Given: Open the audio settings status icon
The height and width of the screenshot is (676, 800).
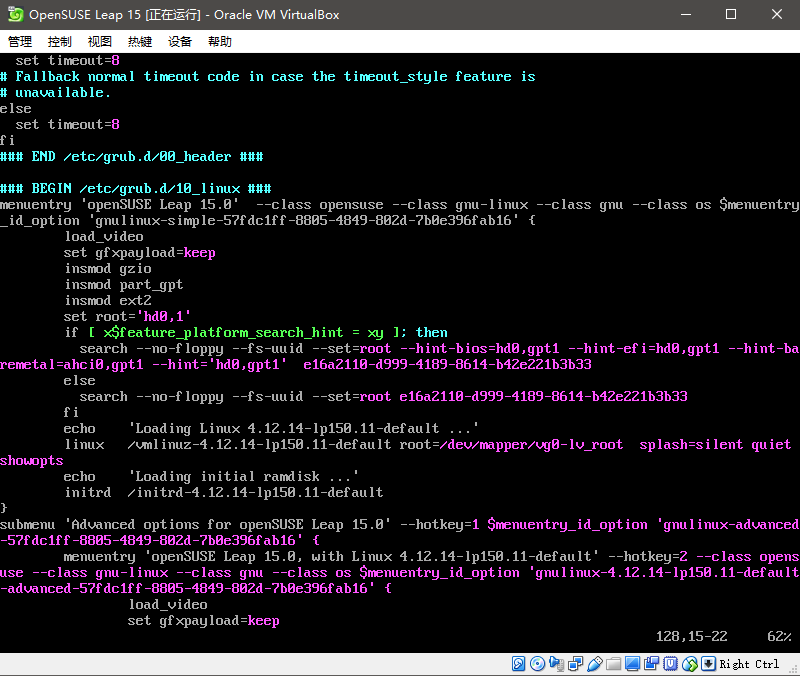Looking at the screenshot, I should 556,663.
